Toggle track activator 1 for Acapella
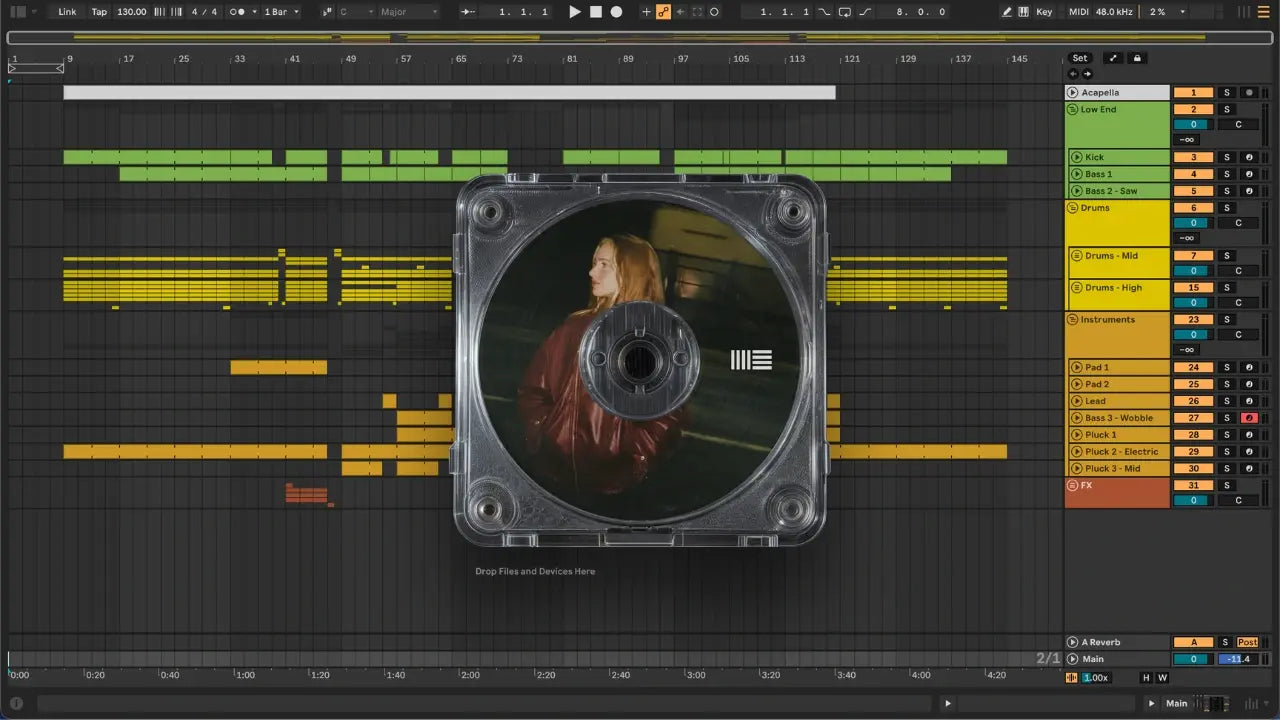Viewport: 1280px width, 720px height. (1193, 92)
